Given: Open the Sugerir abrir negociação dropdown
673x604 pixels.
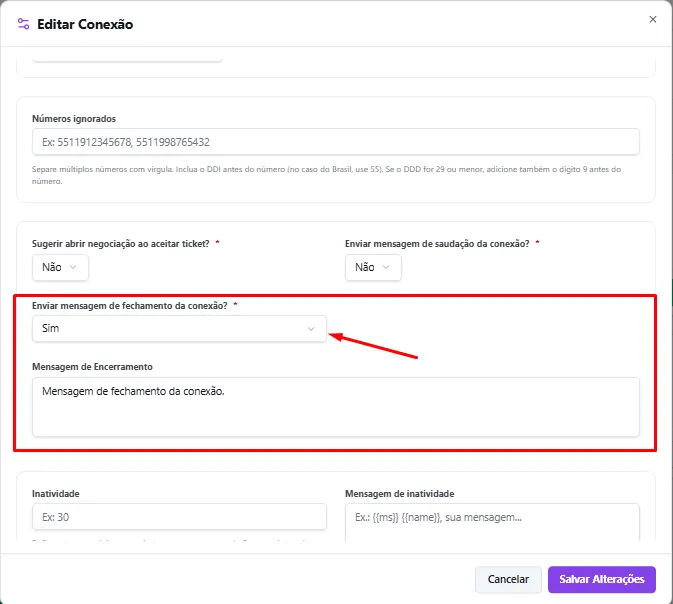Looking at the screenshot, I should (x=61, y=267).
